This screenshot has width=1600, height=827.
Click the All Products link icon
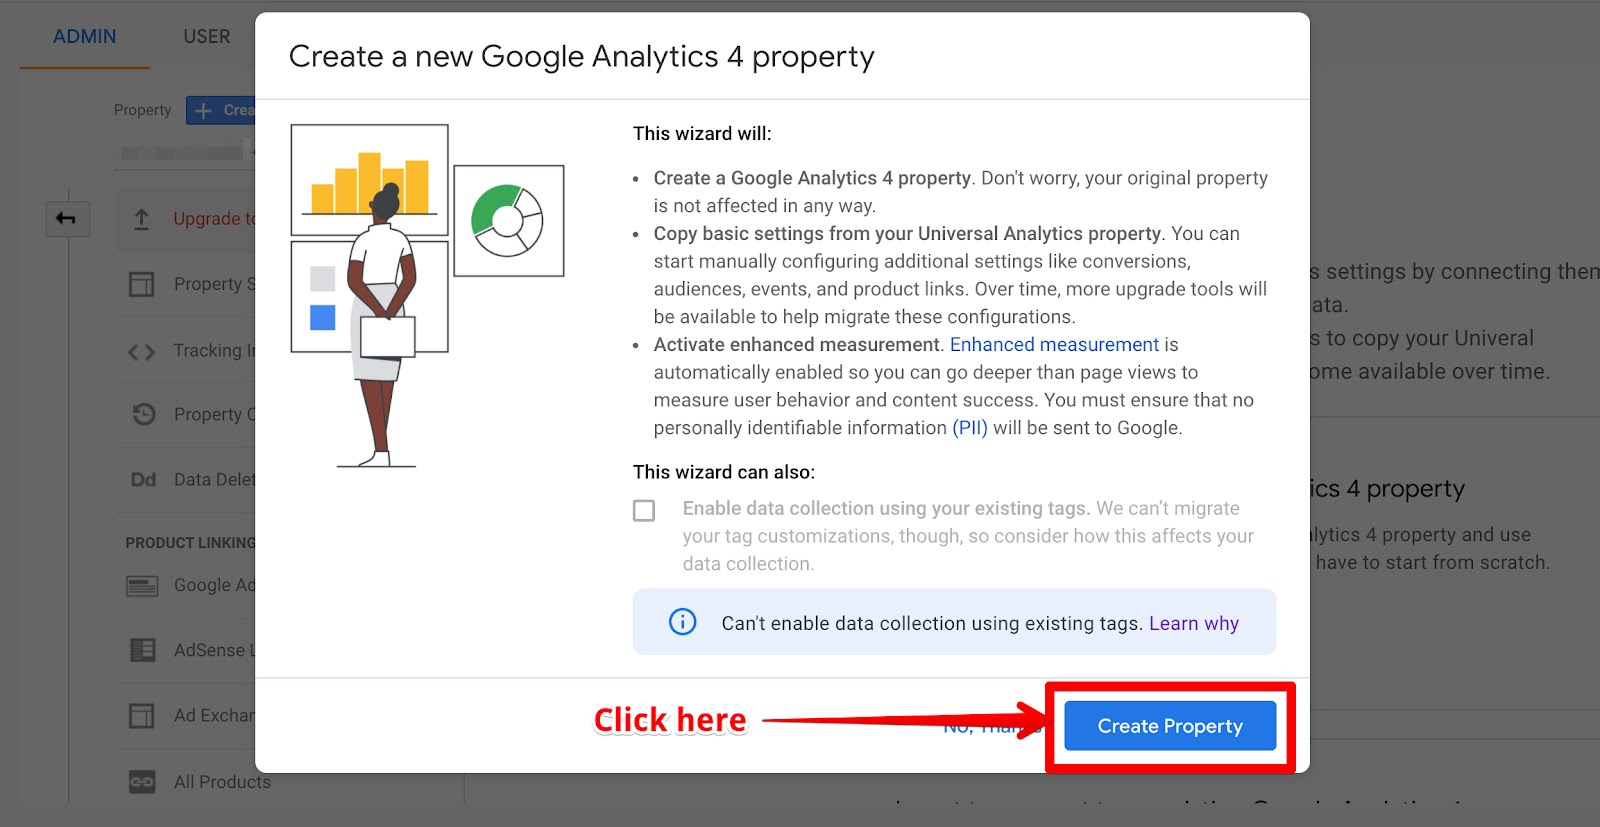tap(142, 782)
